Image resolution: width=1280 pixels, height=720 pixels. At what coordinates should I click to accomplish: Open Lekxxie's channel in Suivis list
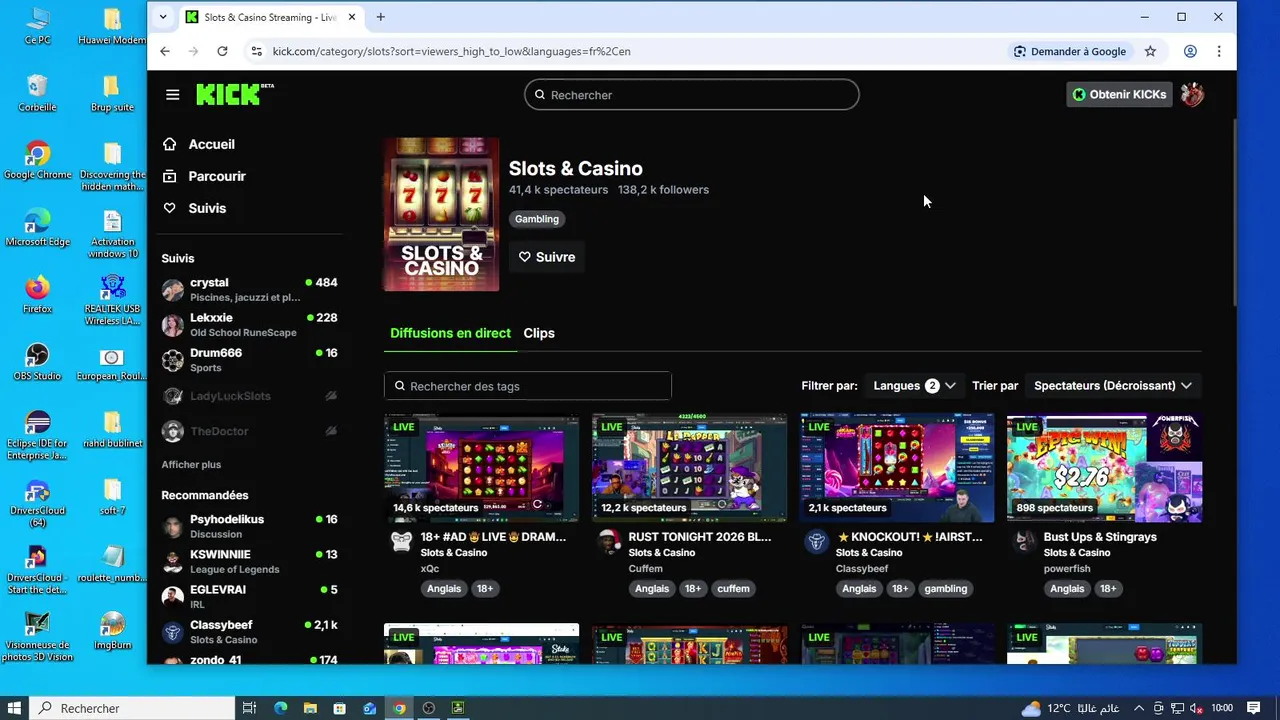pyautogui.click(x=250, y=325)
